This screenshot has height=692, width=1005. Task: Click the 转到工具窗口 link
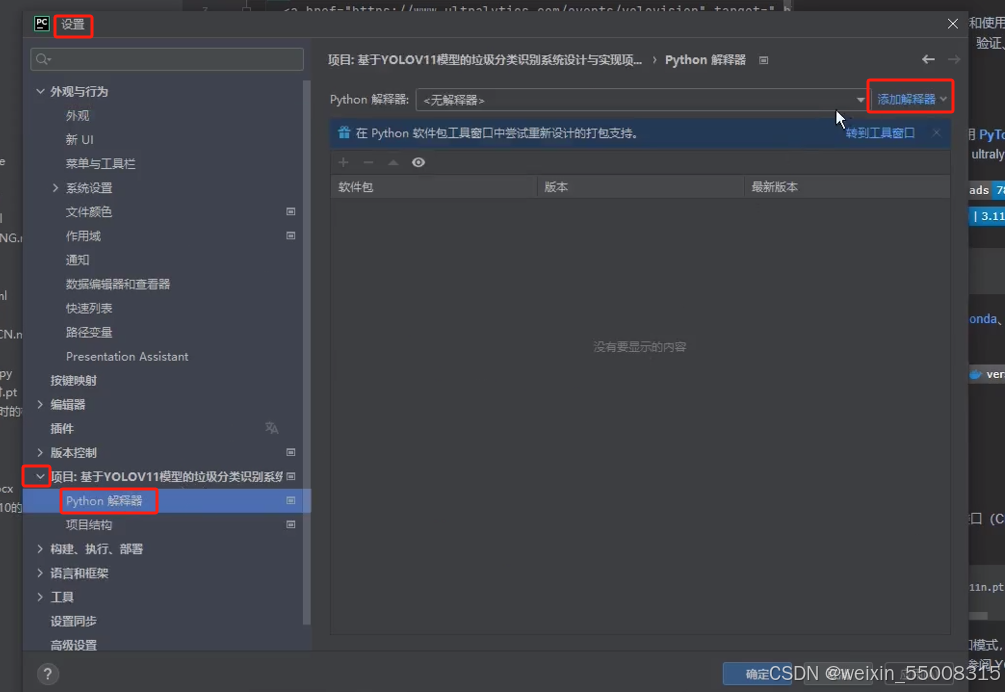[x=880, y=133]
